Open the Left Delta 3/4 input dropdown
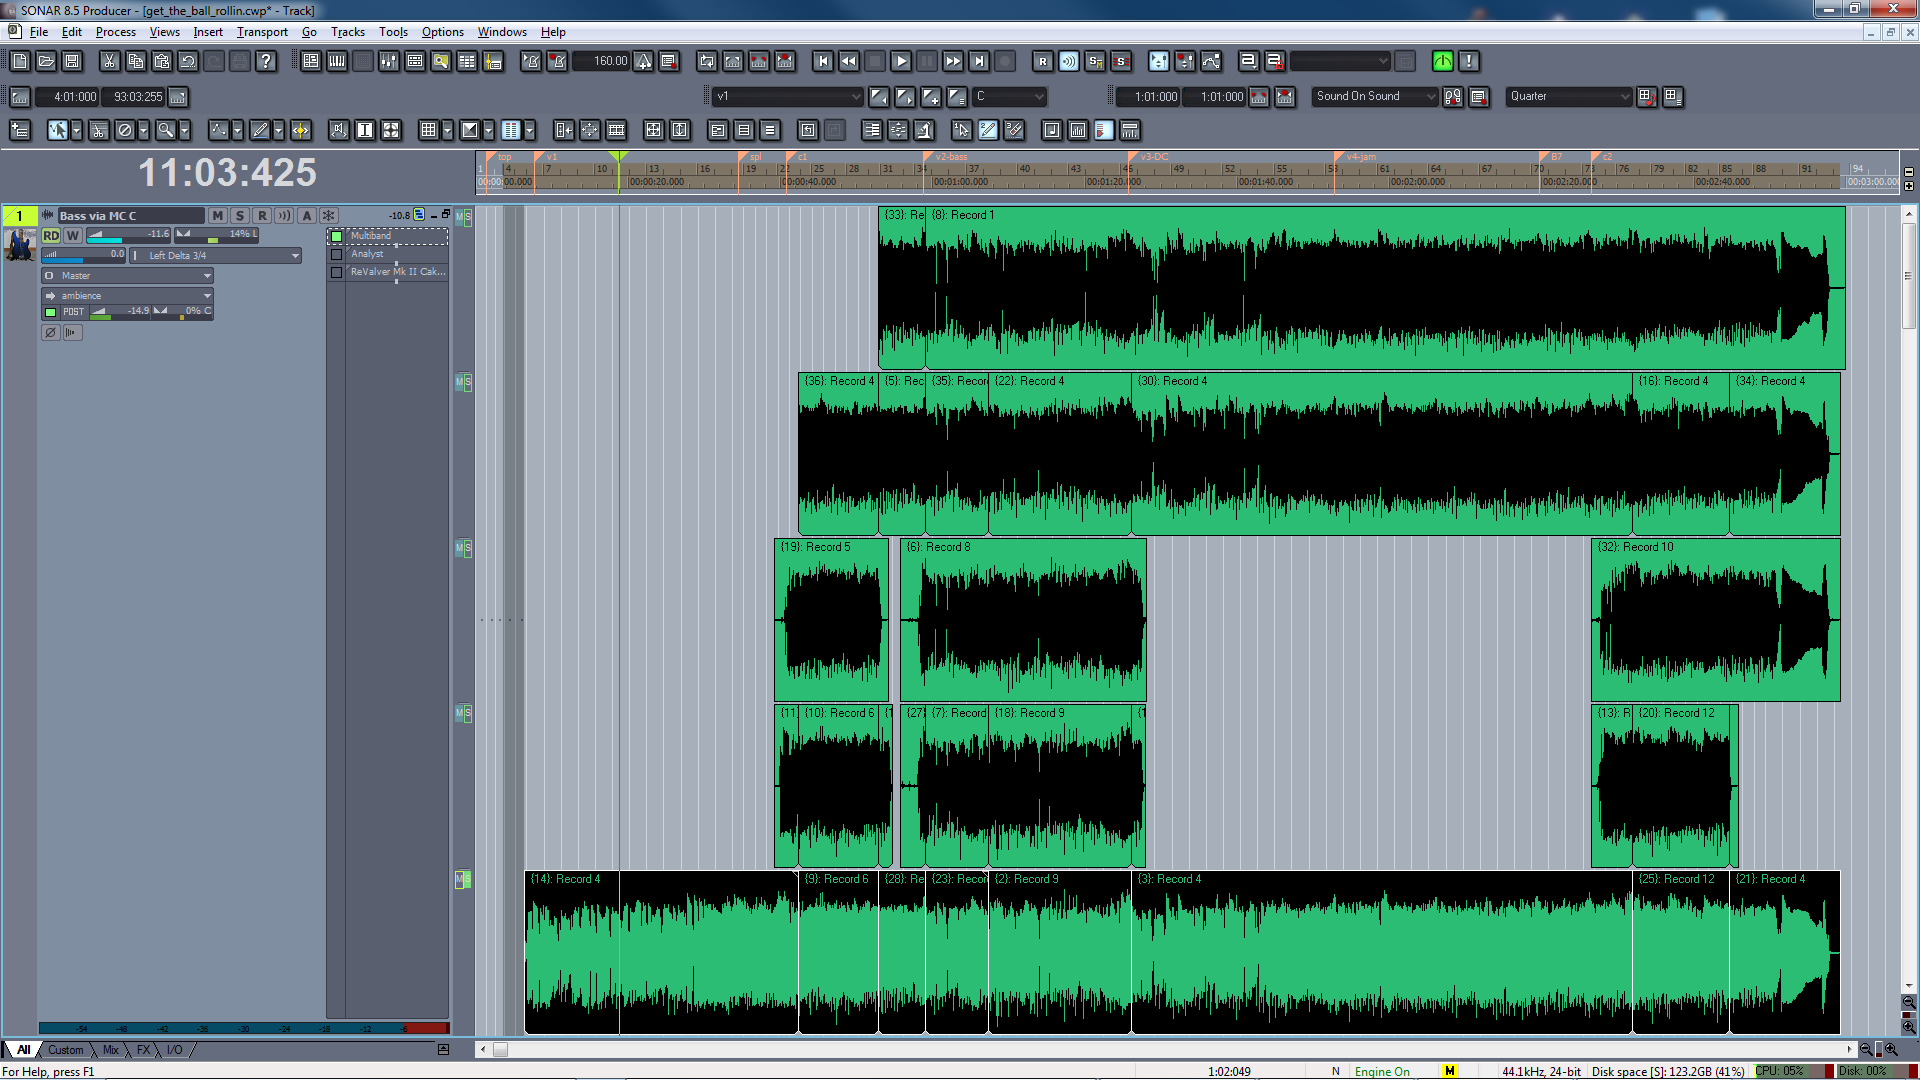1920x1080 pixels. coord(295,255)
